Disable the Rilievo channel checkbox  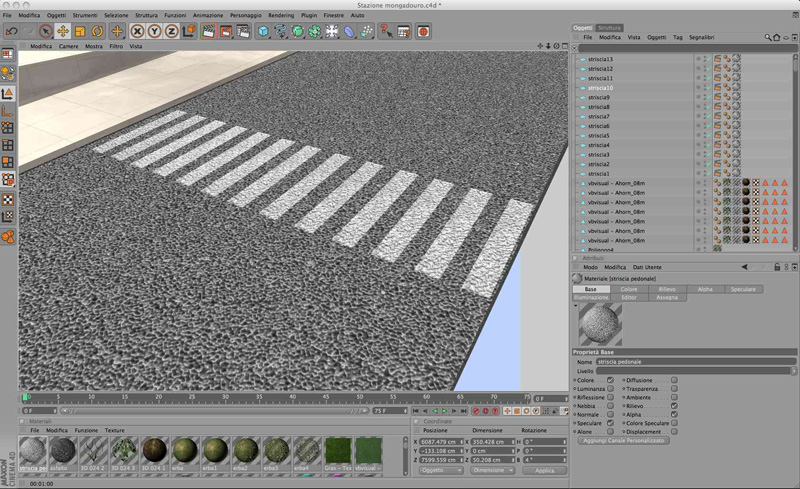tap(674, 406)
